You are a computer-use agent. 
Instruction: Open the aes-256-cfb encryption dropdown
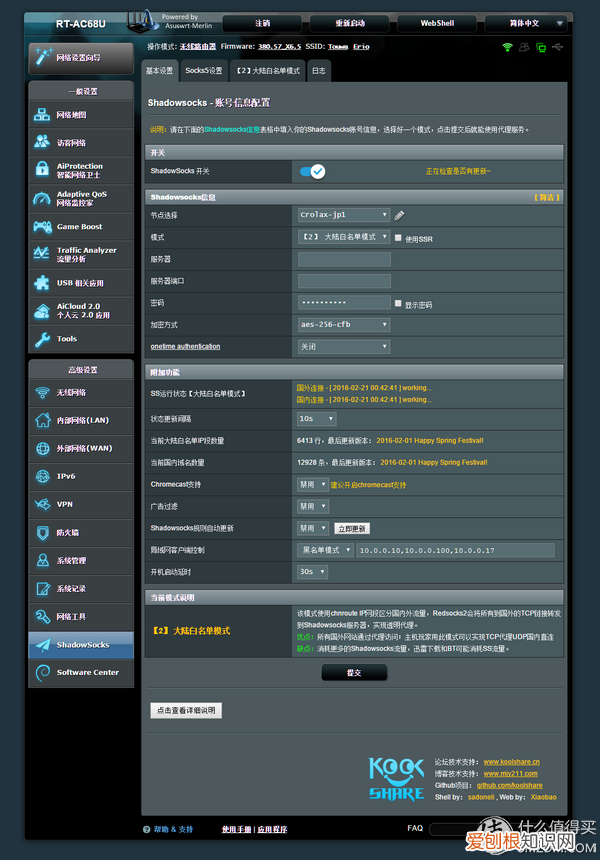(x=343, y=325)
